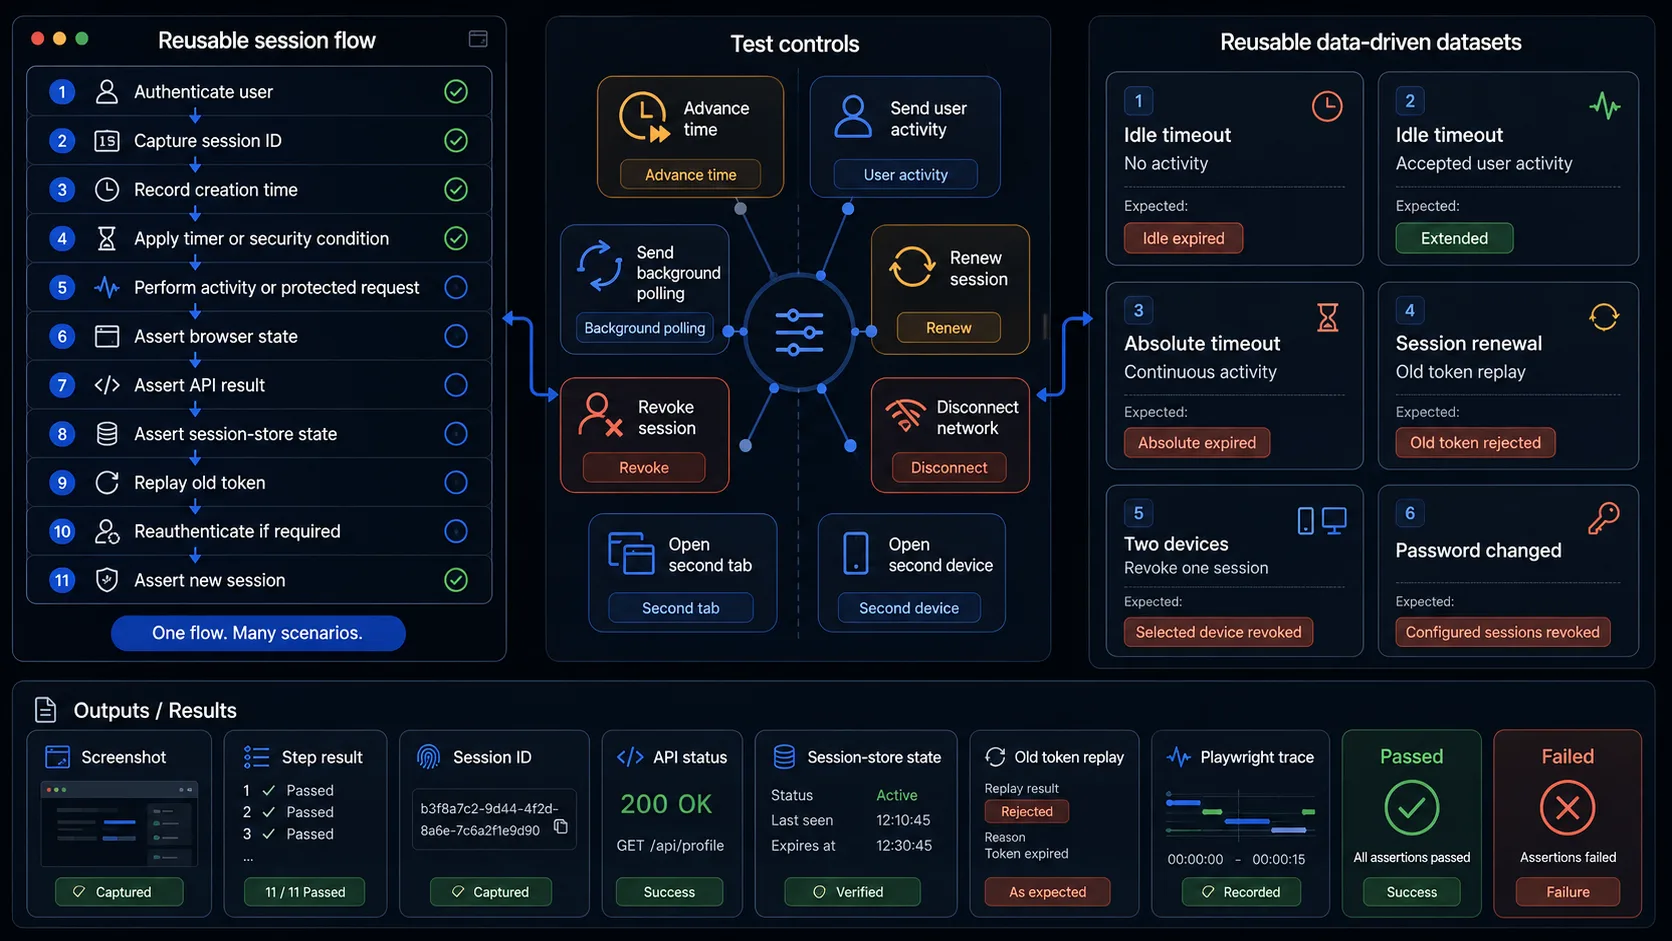Toggle the empty circle for Perform activity or protected request
Image resolution: width=1672 pixels, height=941 pixels.
click(456, 288)
